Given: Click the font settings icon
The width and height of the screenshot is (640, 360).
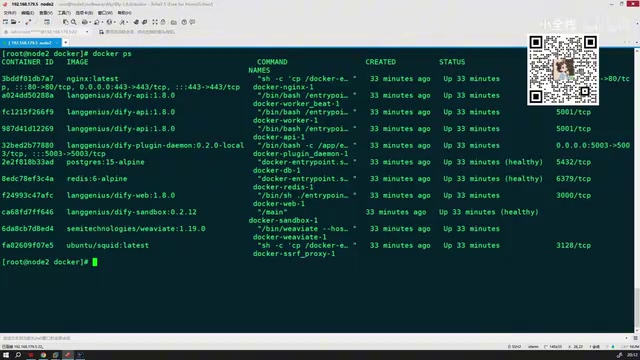Looking at the screenshot, I should click(122, 22).
